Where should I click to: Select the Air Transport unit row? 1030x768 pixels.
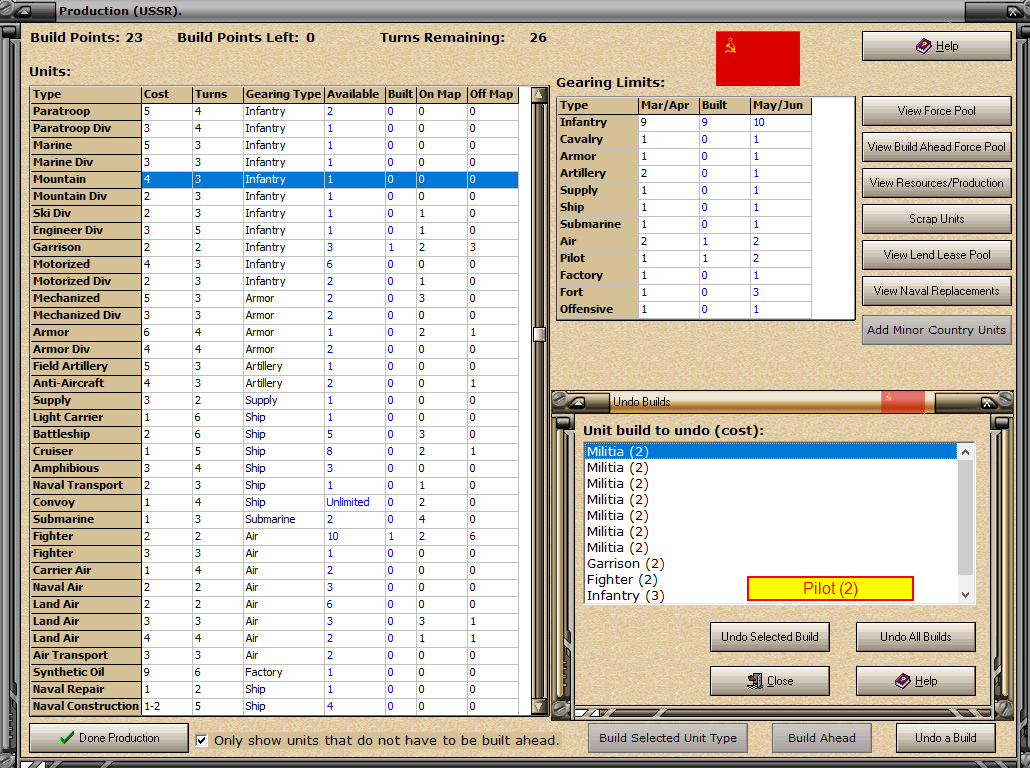coord(275,655)
